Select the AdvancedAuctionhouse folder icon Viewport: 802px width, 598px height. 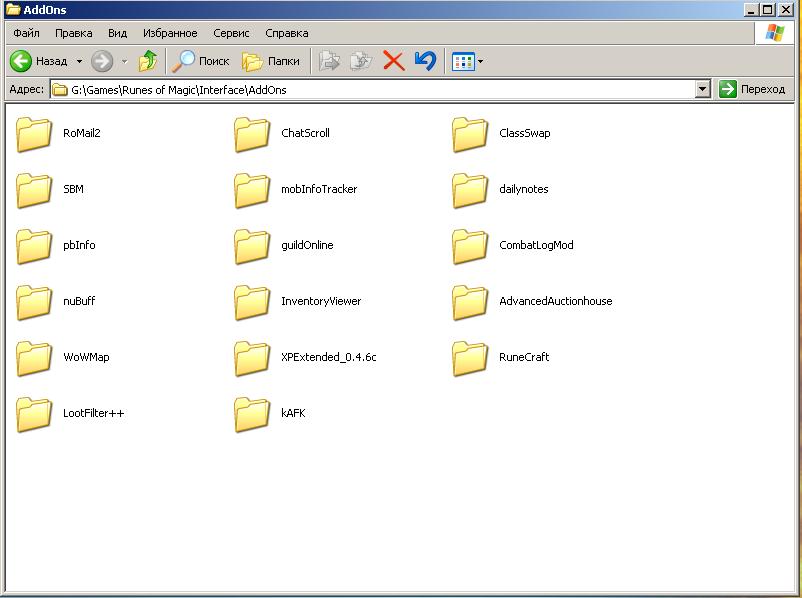coord(470,302)
